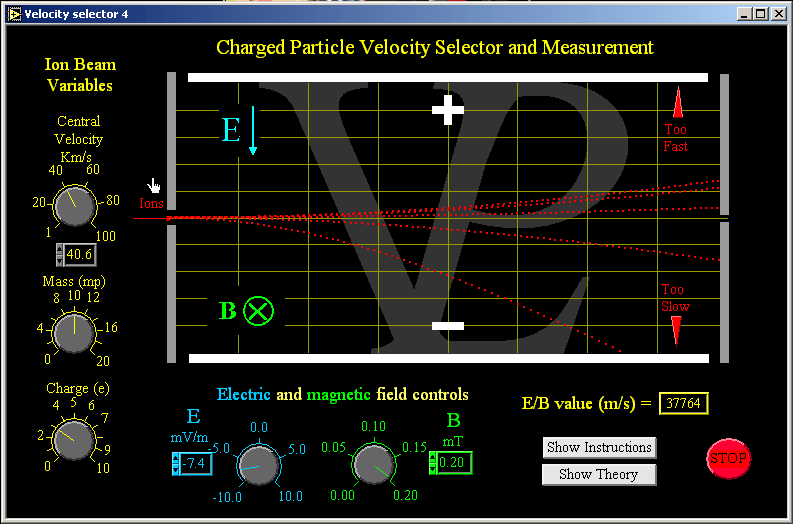Click the white plus sign on top plate
This screenshot has width=793, height=524.
(x=448, y=110)
